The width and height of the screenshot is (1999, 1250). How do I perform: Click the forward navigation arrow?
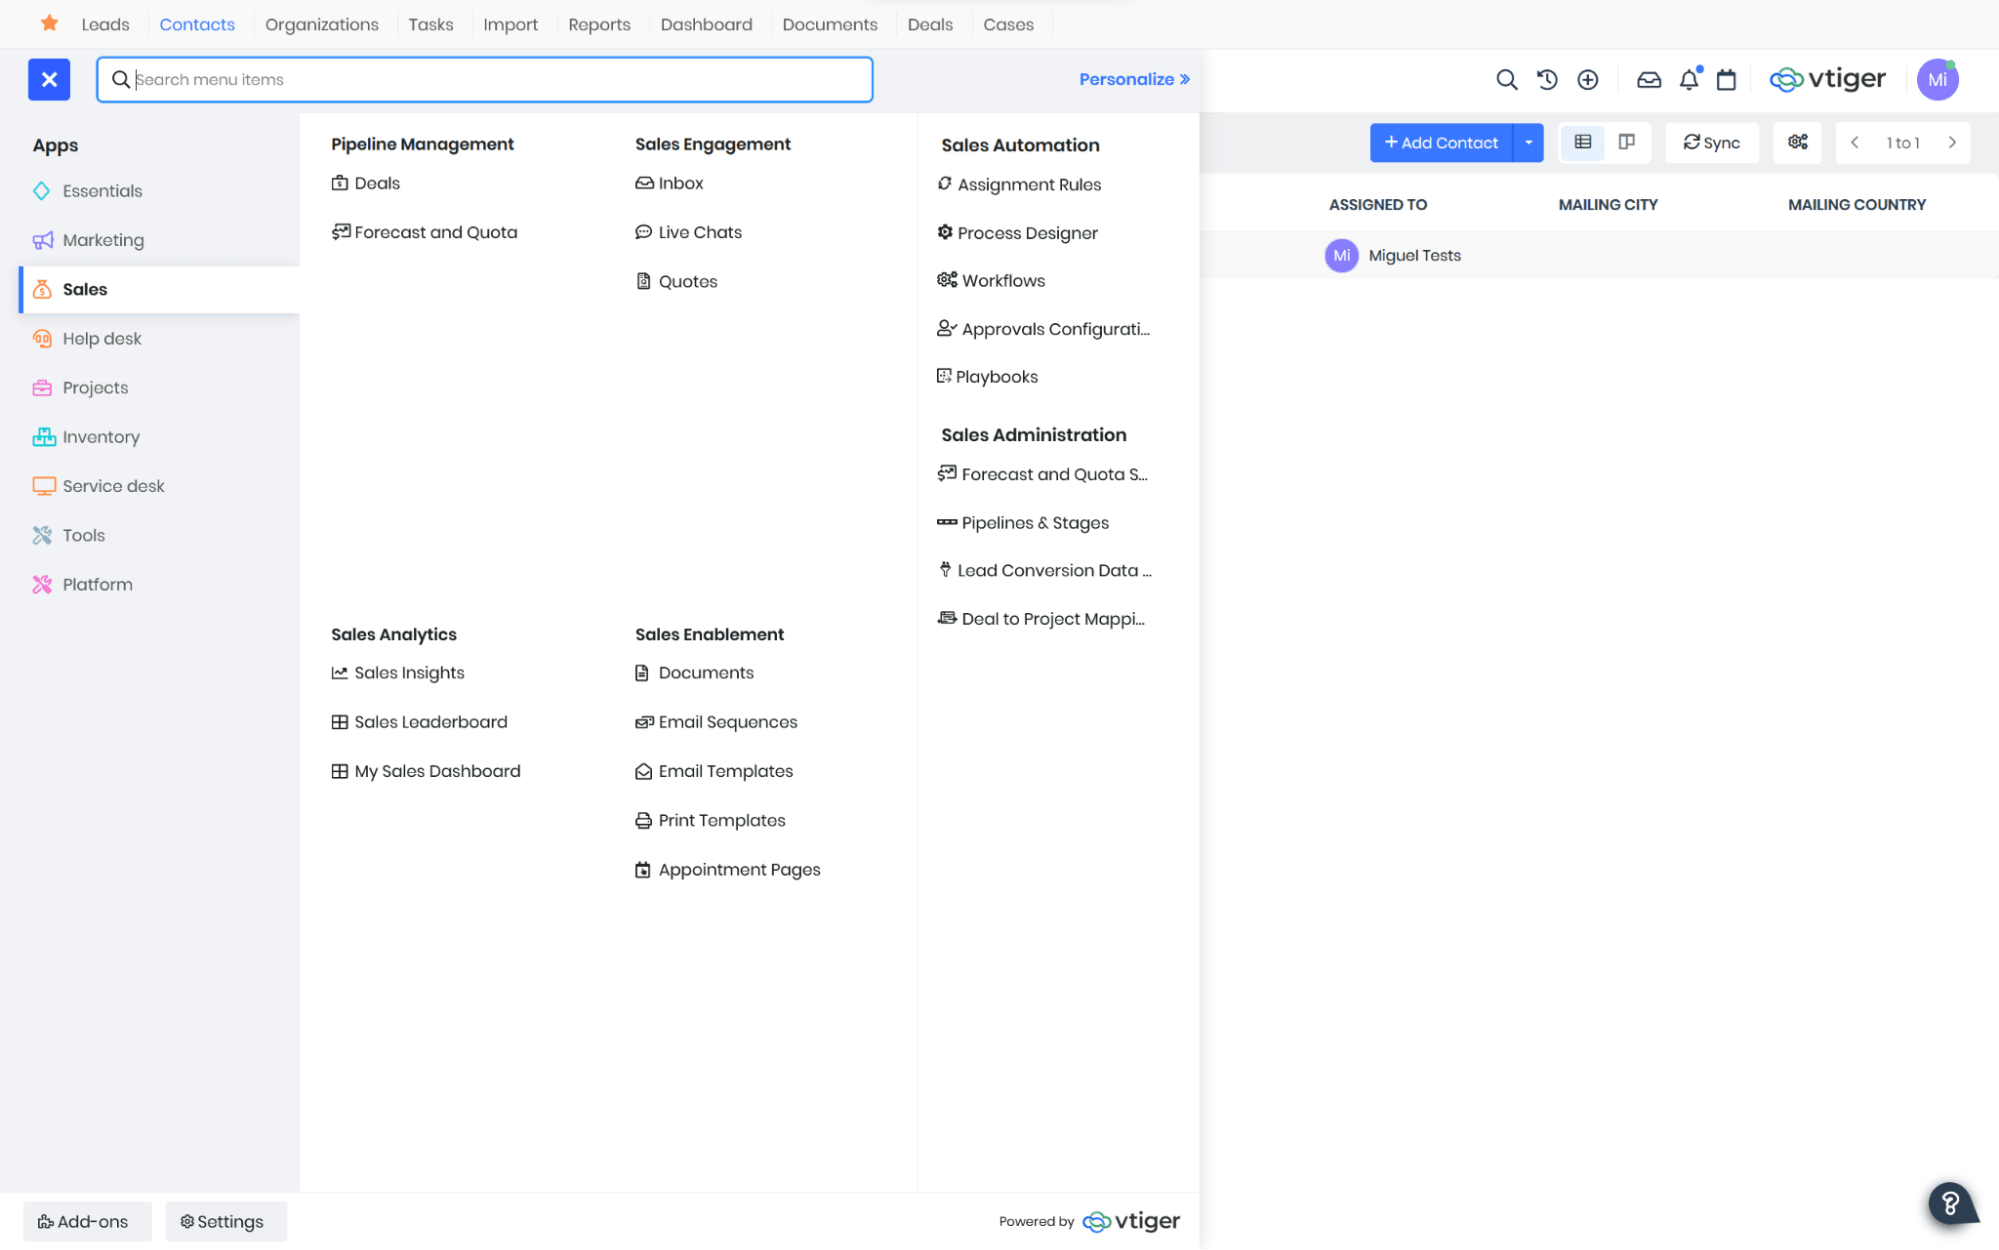point(1953,143)
